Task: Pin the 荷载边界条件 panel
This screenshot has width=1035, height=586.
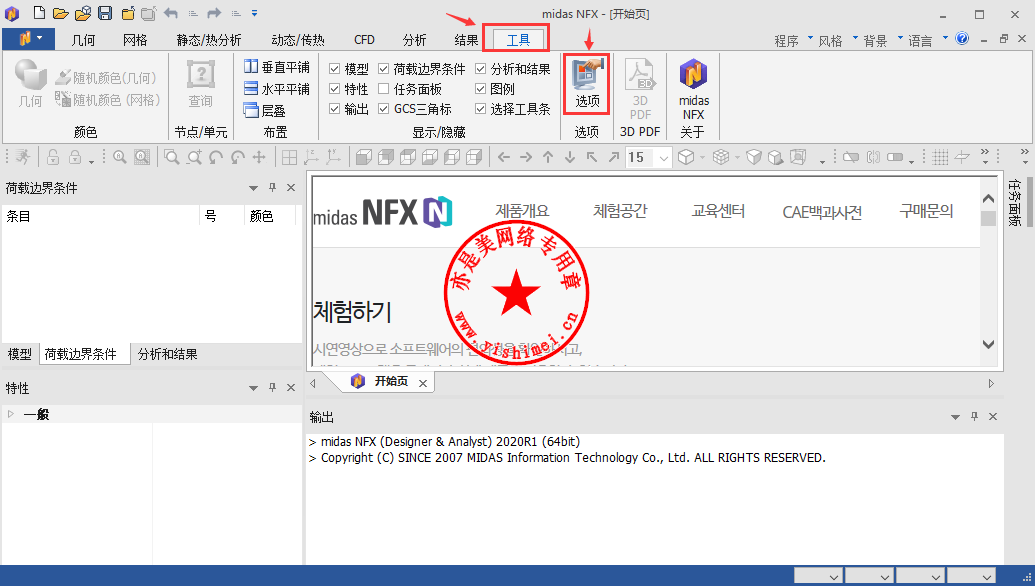Action: 273,188
